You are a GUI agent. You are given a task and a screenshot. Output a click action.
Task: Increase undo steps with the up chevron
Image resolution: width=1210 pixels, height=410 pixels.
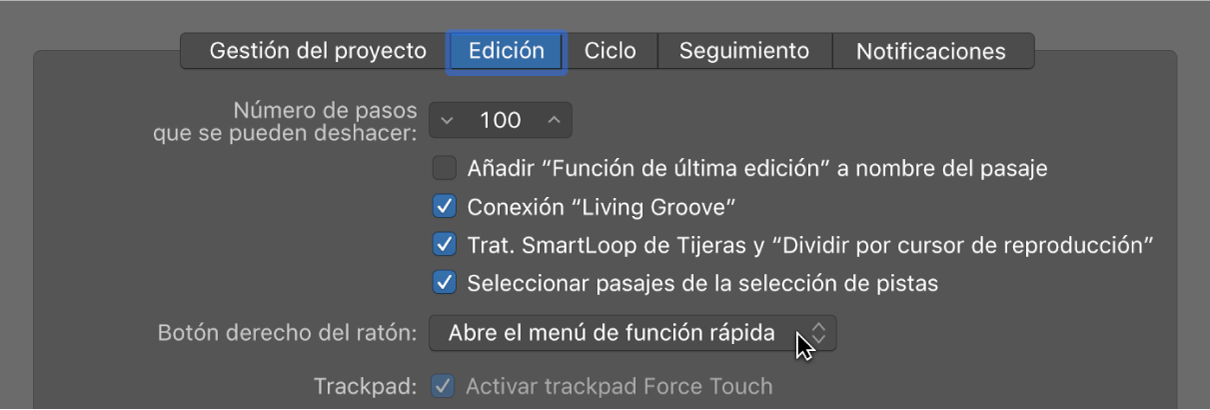[554, 121]
